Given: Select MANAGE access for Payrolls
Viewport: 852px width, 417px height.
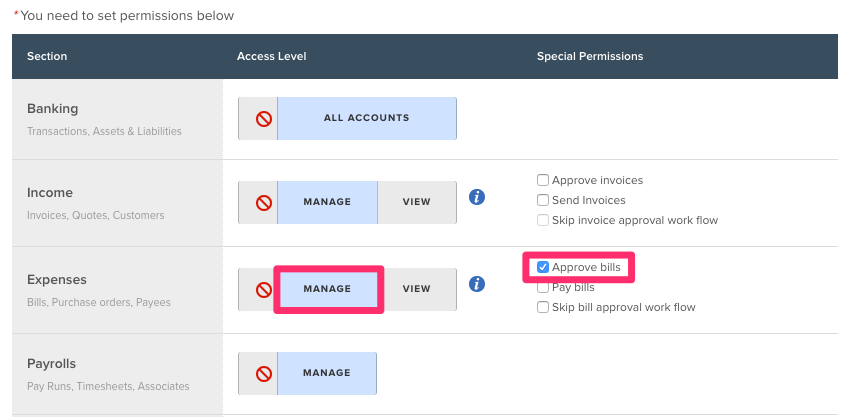Looking at the screenshot, I should point(327,373).
